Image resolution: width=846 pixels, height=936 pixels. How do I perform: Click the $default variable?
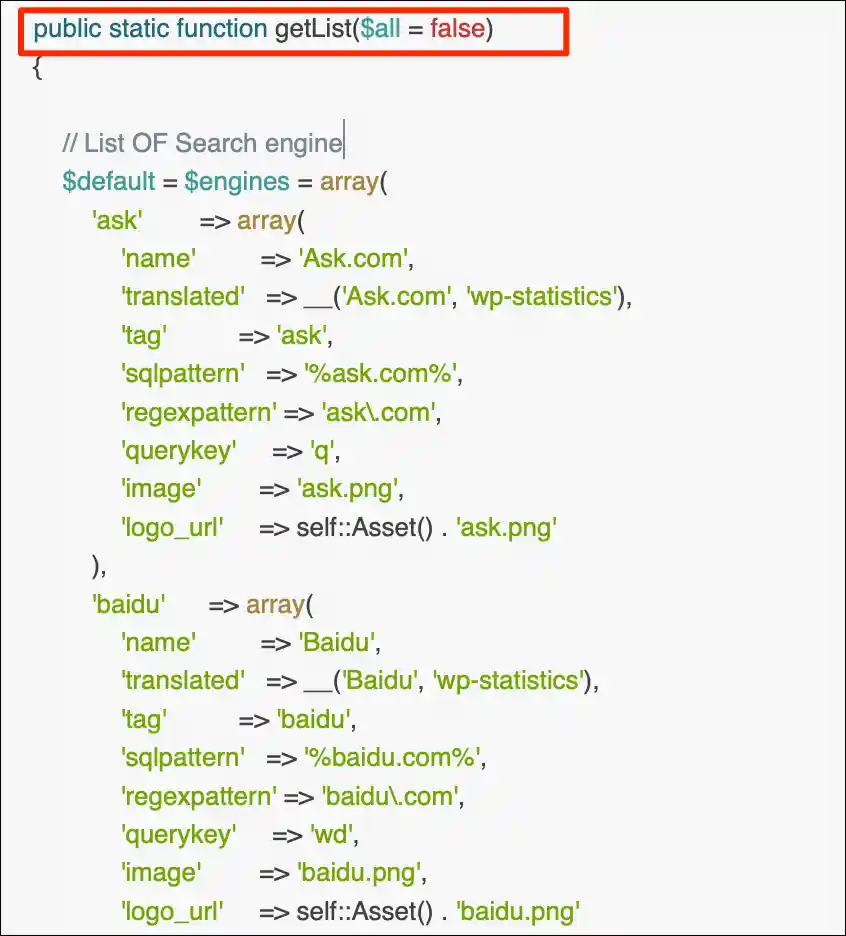pyautogui.click(x=109, y=181)
